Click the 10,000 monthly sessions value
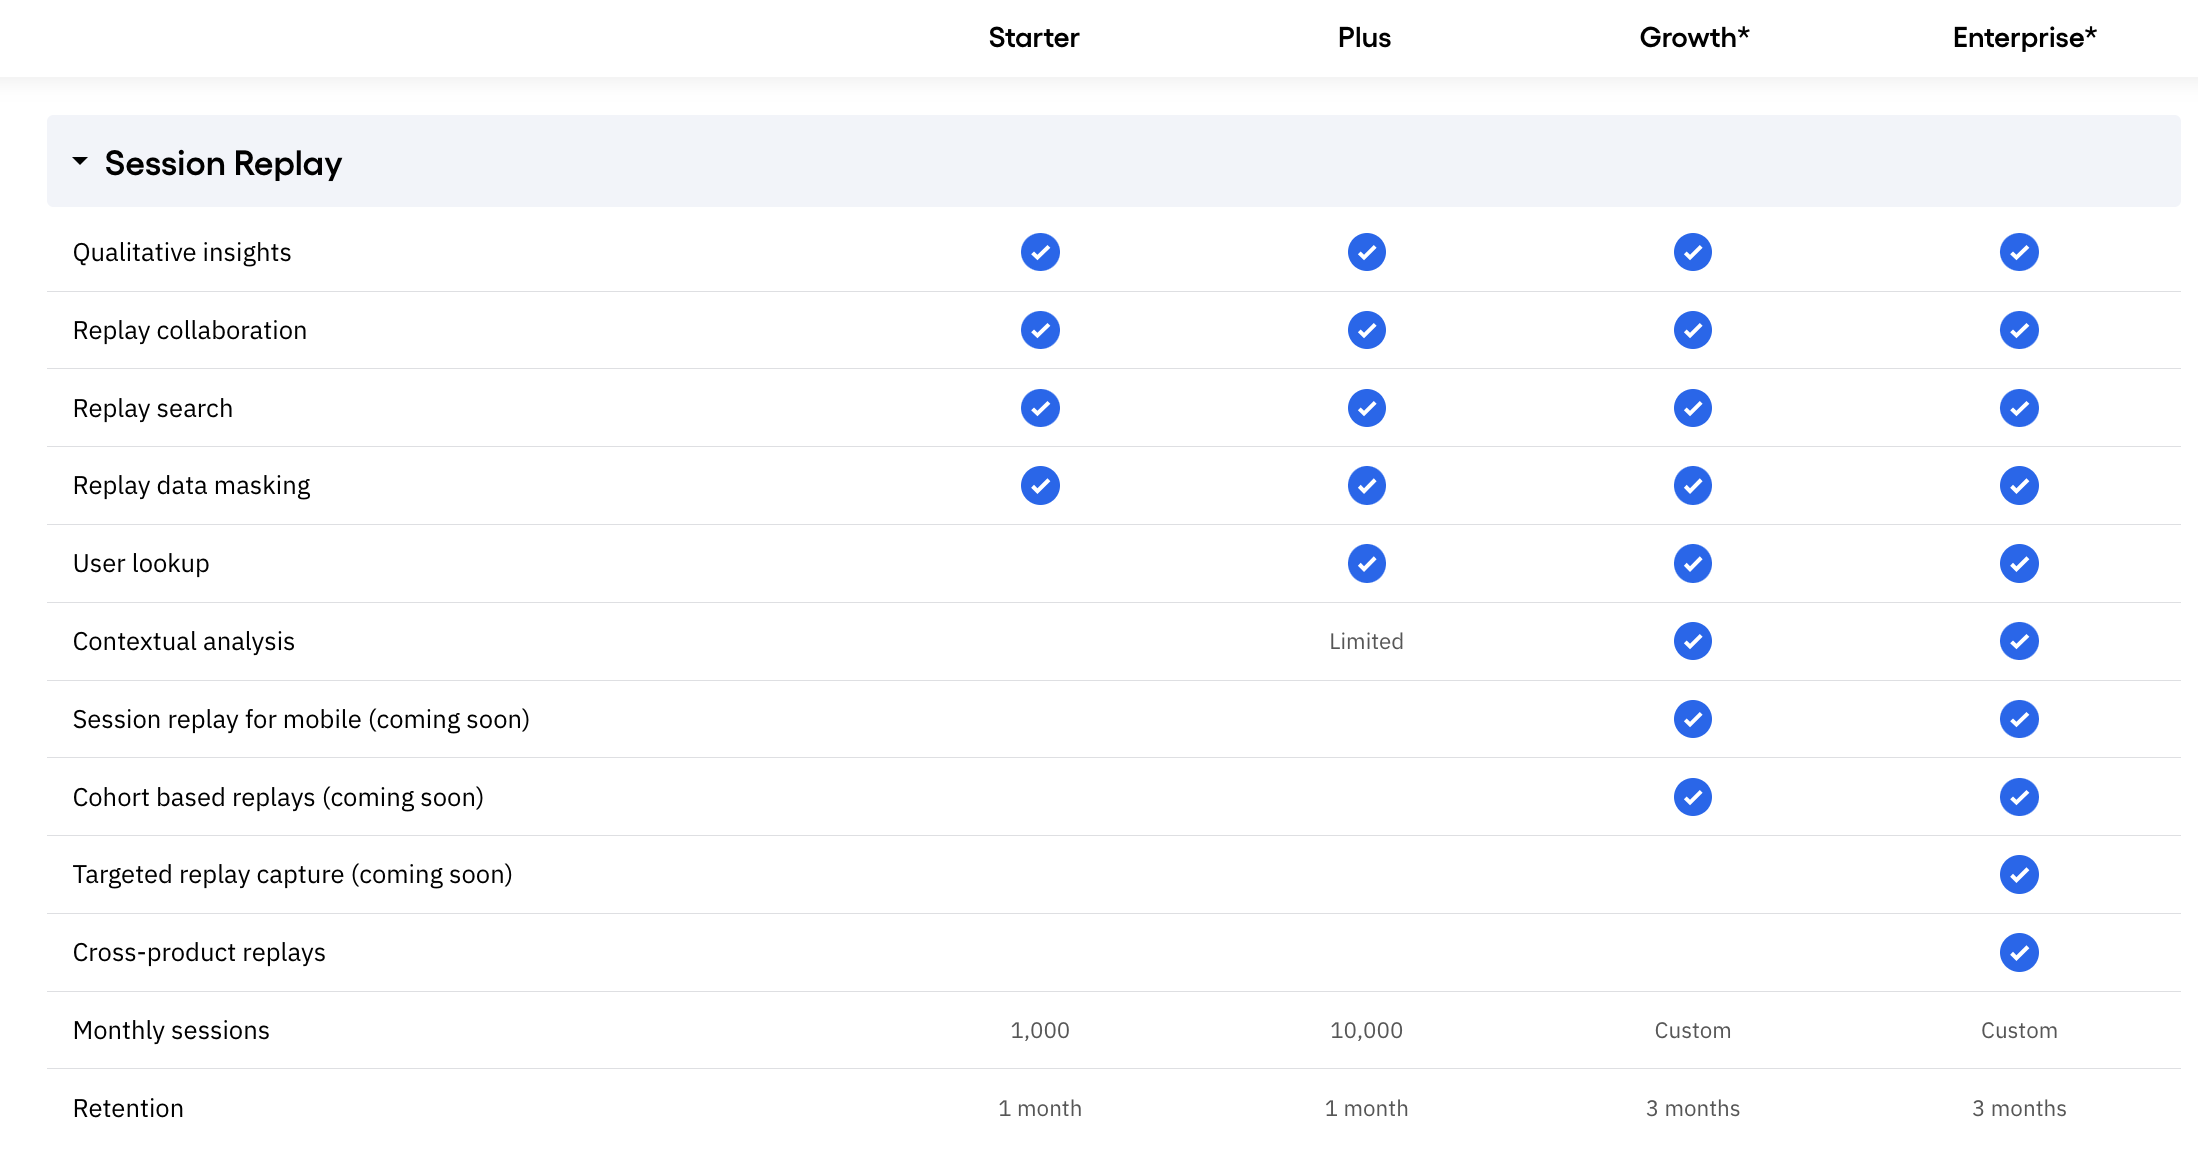The height and width of the screenshot is (1164, 2198). 1366,1030
